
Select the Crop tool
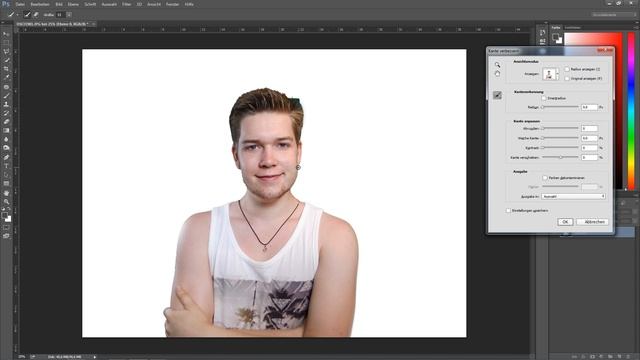[x=6, y=69]
